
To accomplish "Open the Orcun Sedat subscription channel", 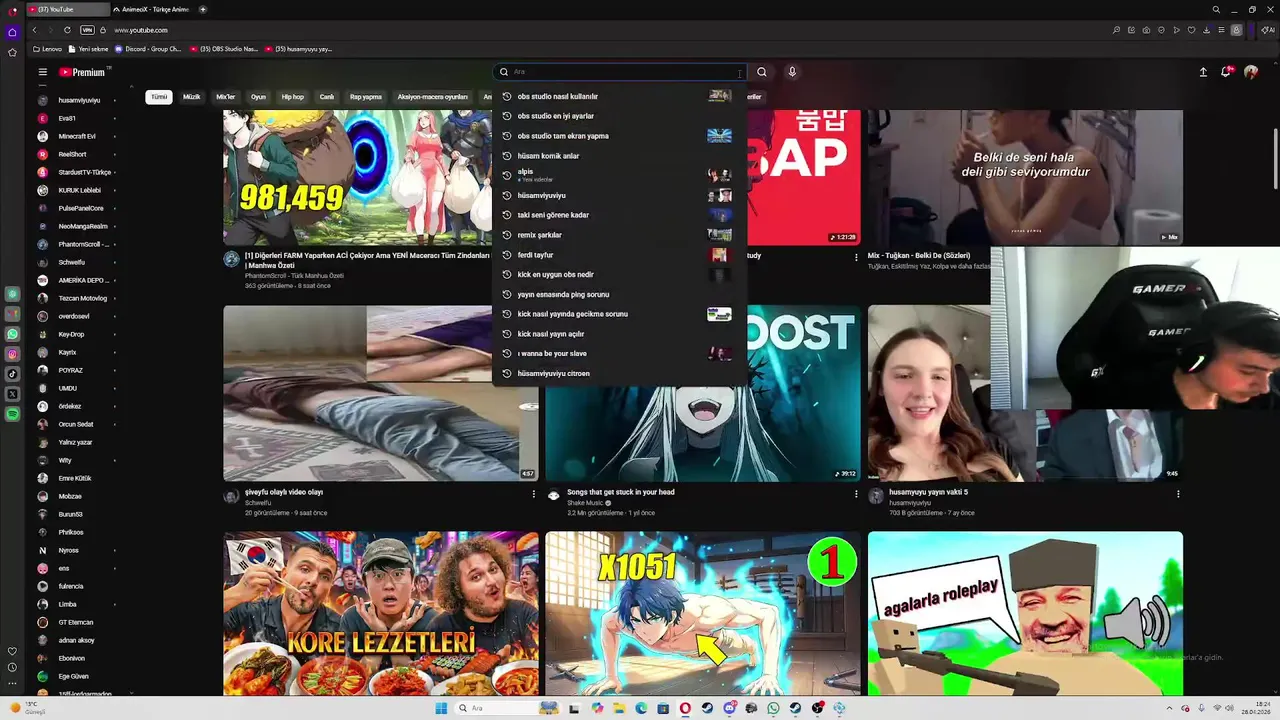I will [x=77, y=424].
